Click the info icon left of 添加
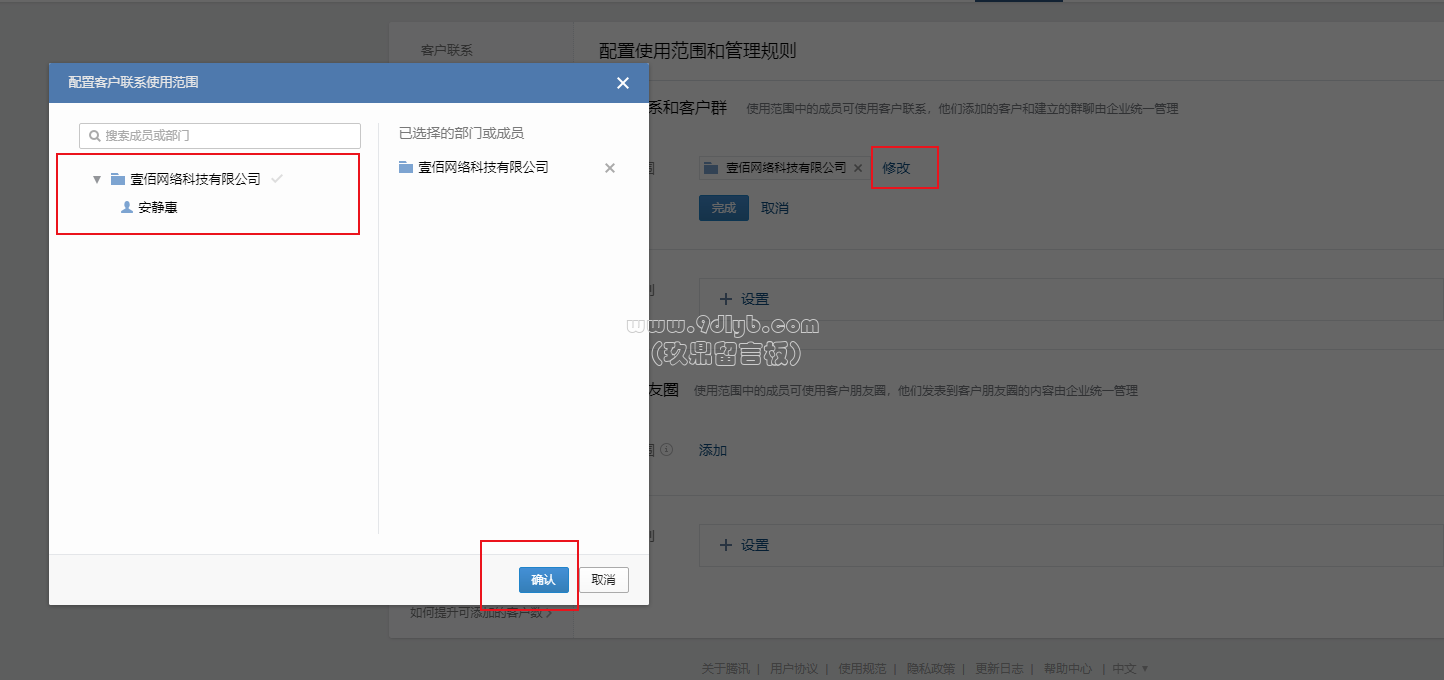 (666, 450)
